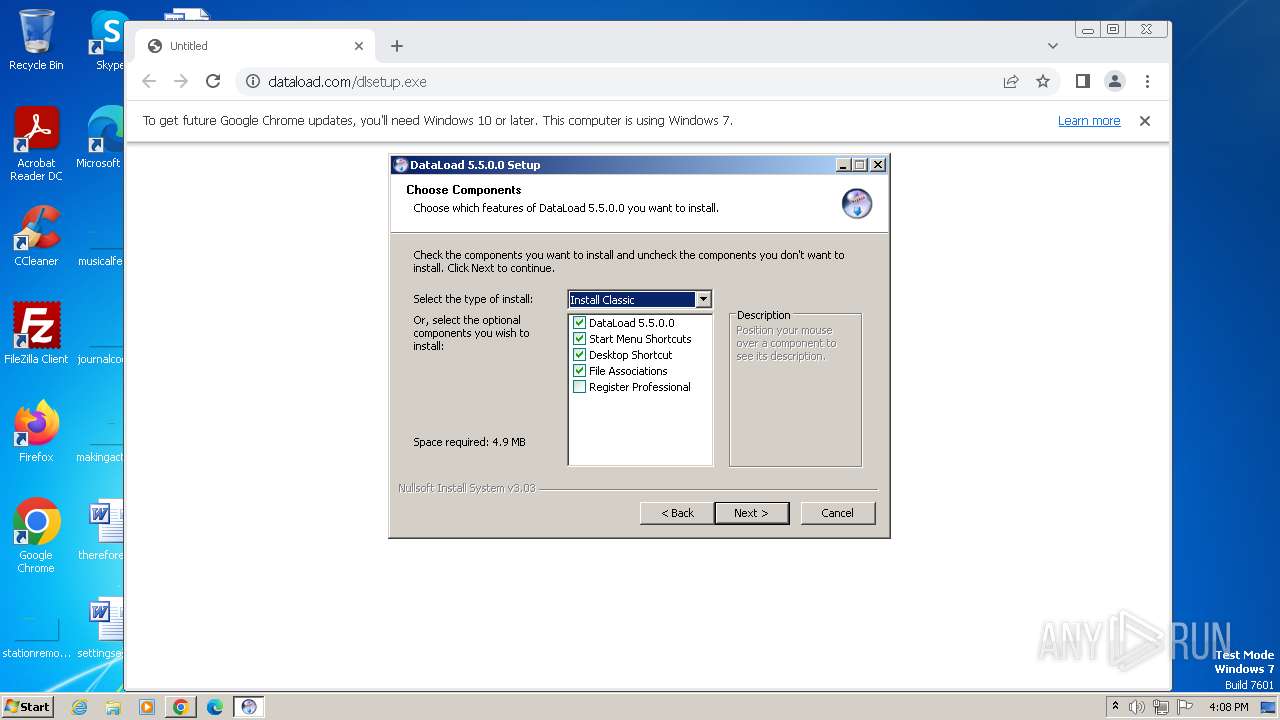This screenshot has width=1280, height=720.
Task: Open the Skype desktop shortcut
Action: tap(106, 40)
